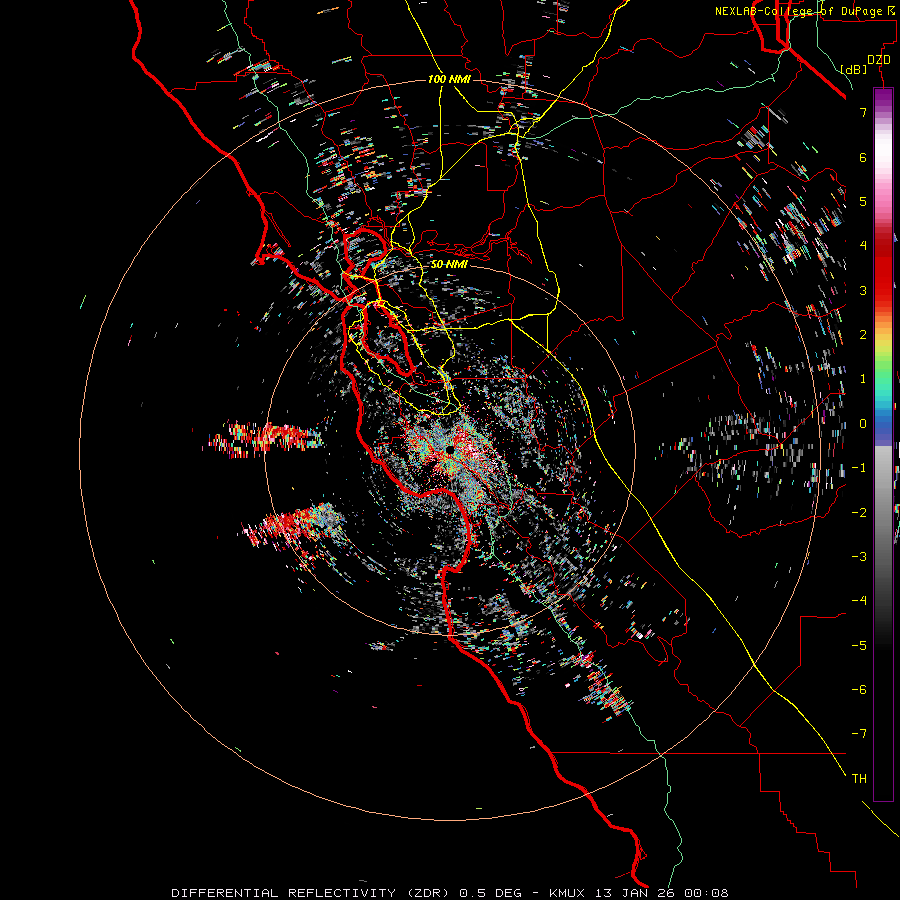900x900 pixels.
Task: Click the TH threshold label on the scale
Action: point(859,778)
